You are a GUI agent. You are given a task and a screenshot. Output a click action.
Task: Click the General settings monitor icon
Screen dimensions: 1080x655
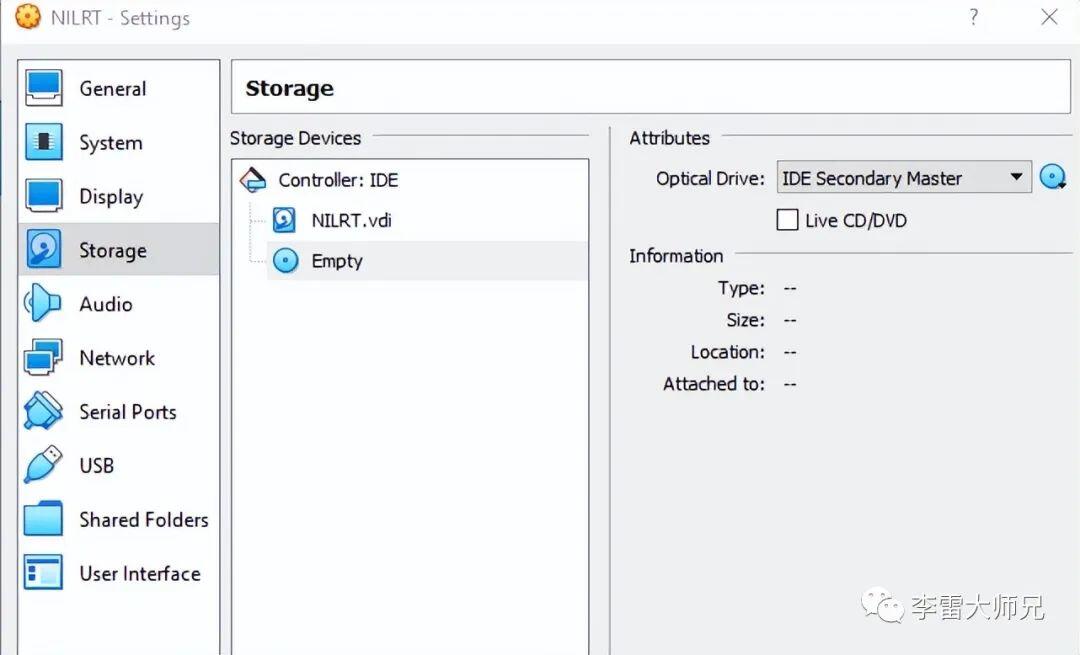point(44,89)
